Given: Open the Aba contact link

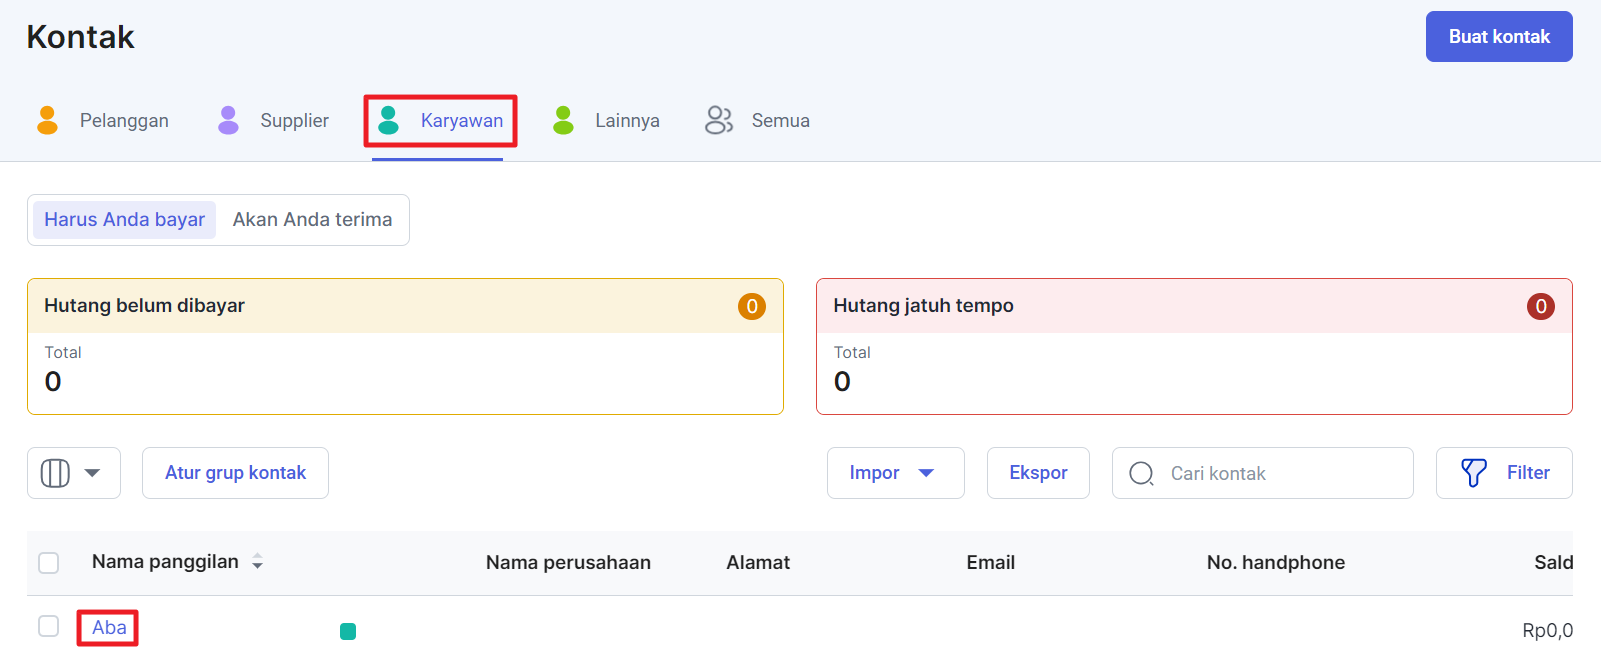Looking at the screenshot, I should [x=109, y=628].
